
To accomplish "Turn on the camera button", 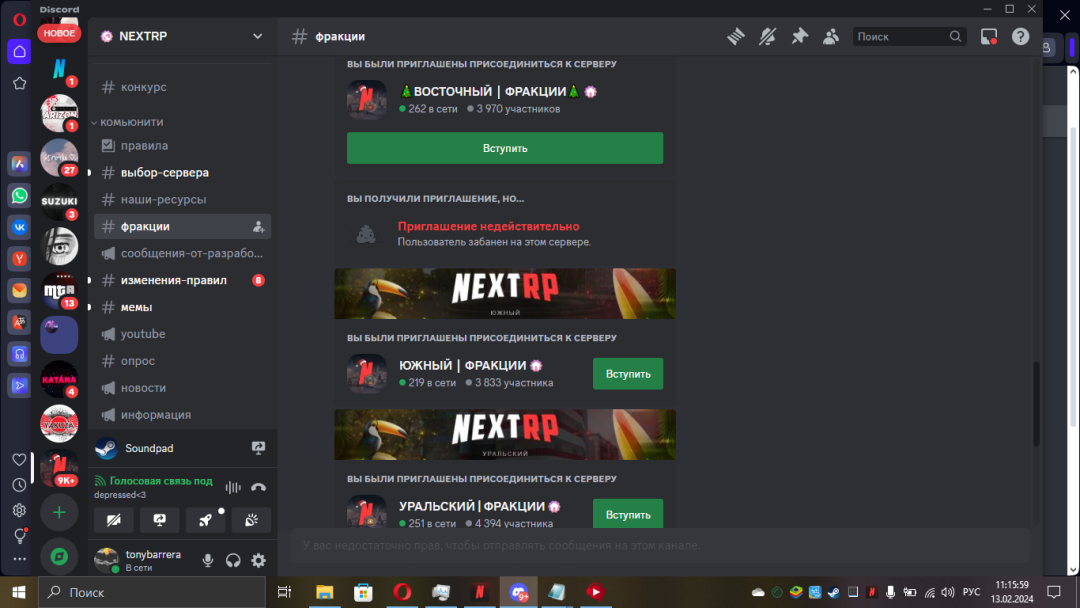I will point(114,520).
